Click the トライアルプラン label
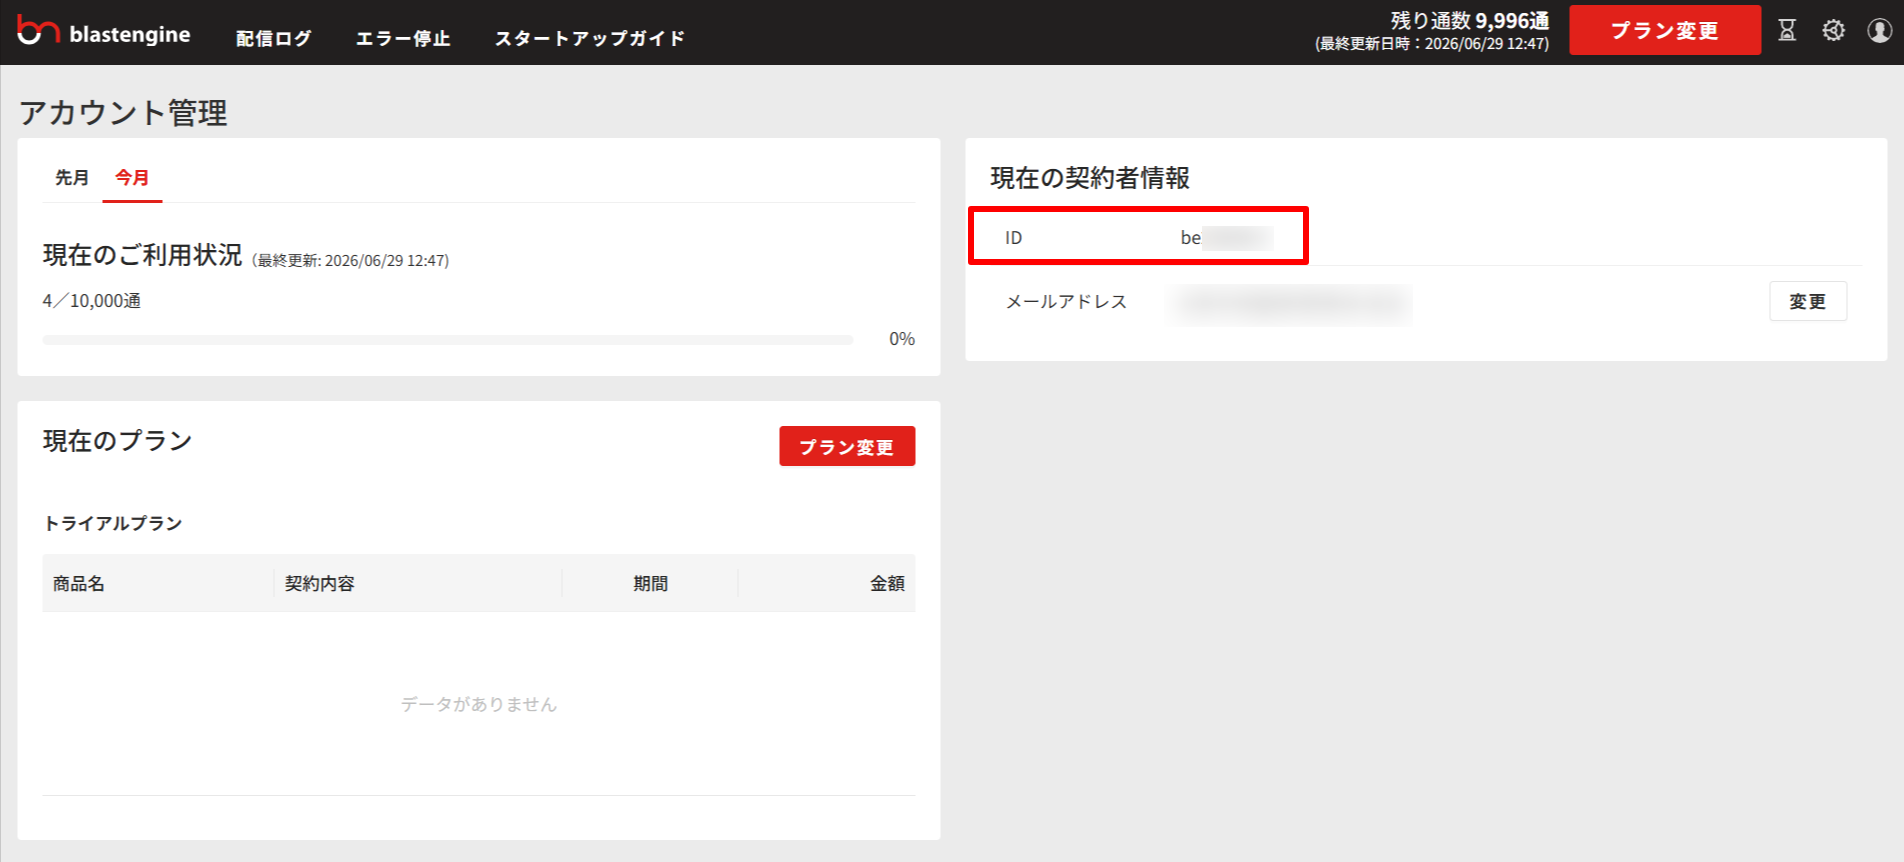This screenshot has height=862, width=1904. pos(113,523)
